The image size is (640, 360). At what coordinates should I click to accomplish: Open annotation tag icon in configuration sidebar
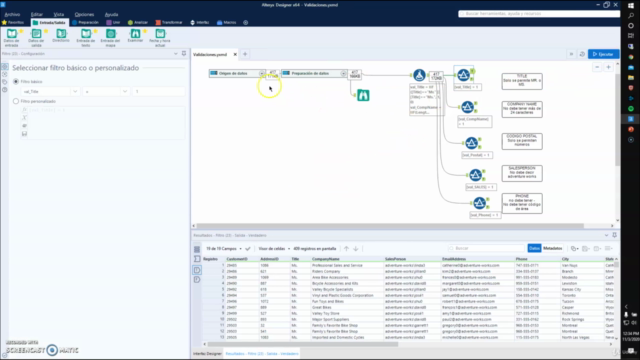point(4,82)
